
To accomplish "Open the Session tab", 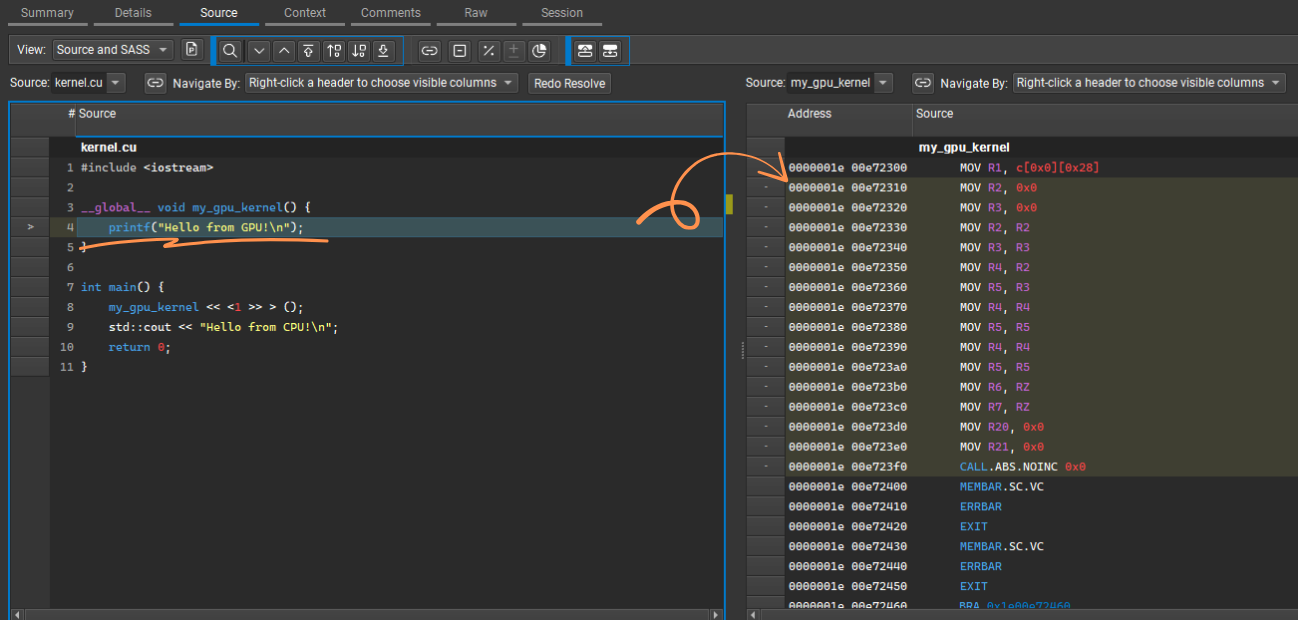I will click(562, 13).
